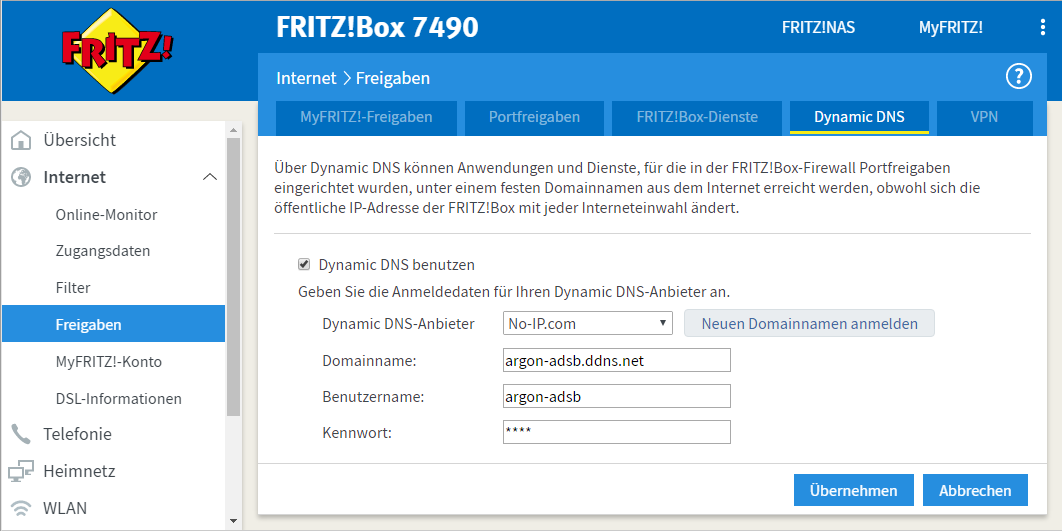Click the FRITZ! logo

pos(118,51)
